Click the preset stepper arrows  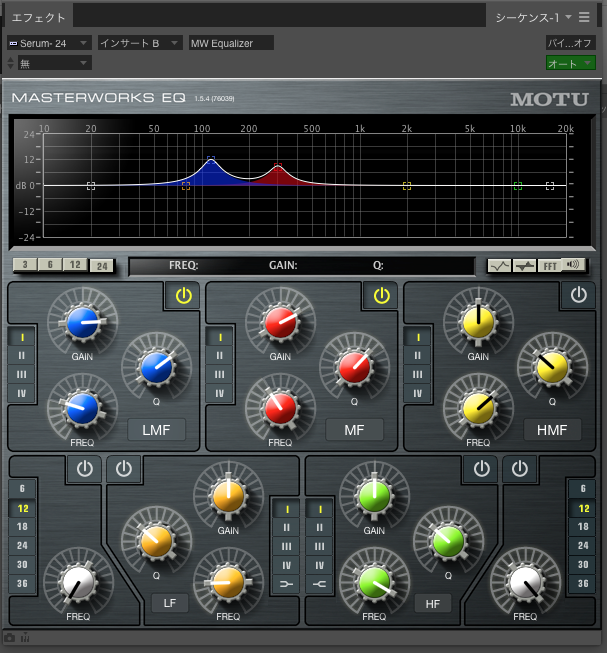[x=11, y=63]
